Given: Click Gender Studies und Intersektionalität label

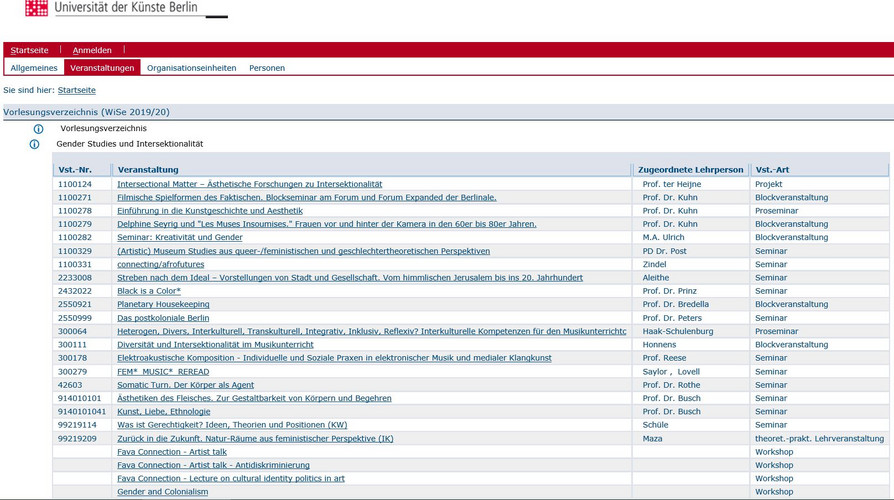Looking at the screenshot, I should pyautogui.click(x=129, y=144).
